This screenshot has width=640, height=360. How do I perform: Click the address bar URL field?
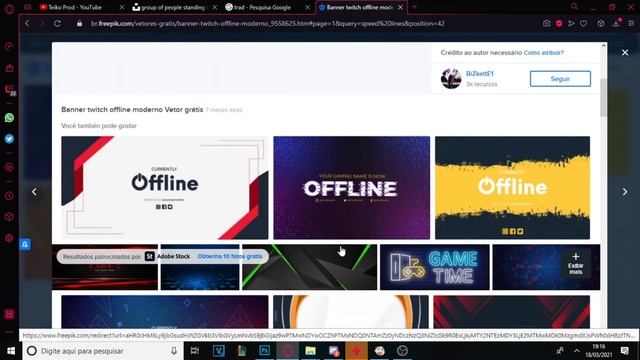tap(267, 24)
